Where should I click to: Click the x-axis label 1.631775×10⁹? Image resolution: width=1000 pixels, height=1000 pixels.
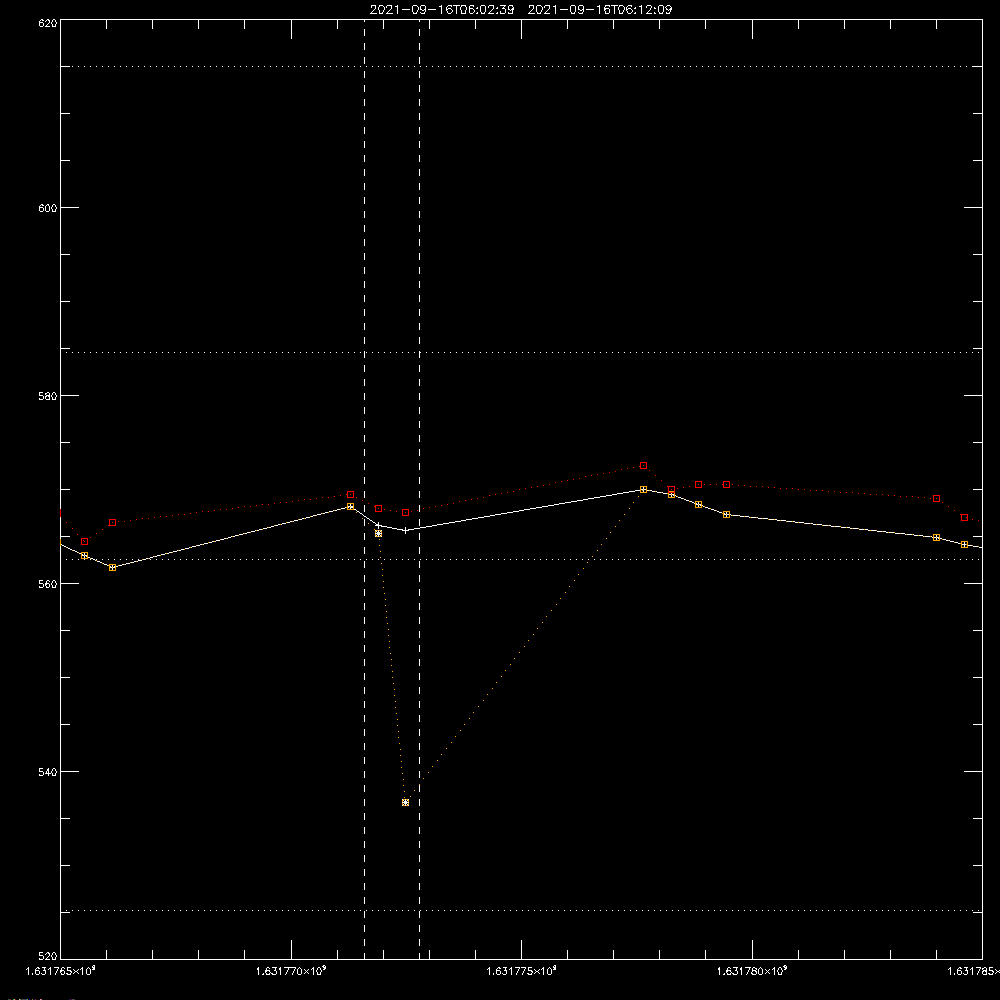pyautogui.click(x=521, y=971)
